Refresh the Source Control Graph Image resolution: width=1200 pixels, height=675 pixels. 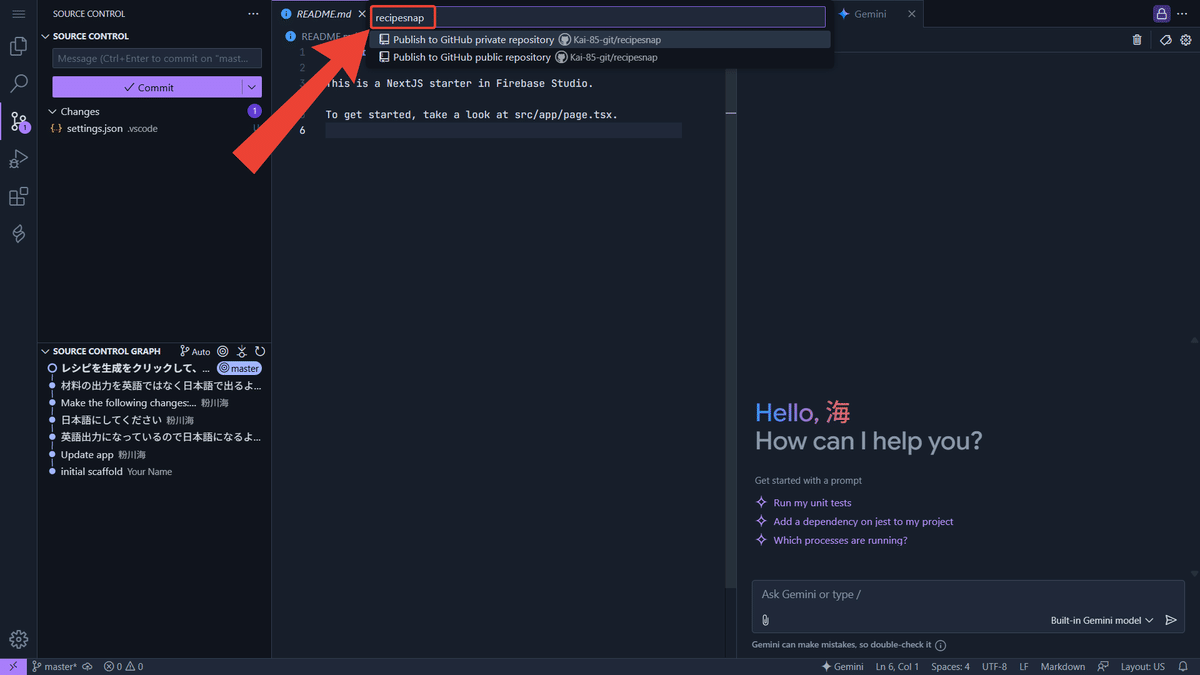tap(260, 351)
